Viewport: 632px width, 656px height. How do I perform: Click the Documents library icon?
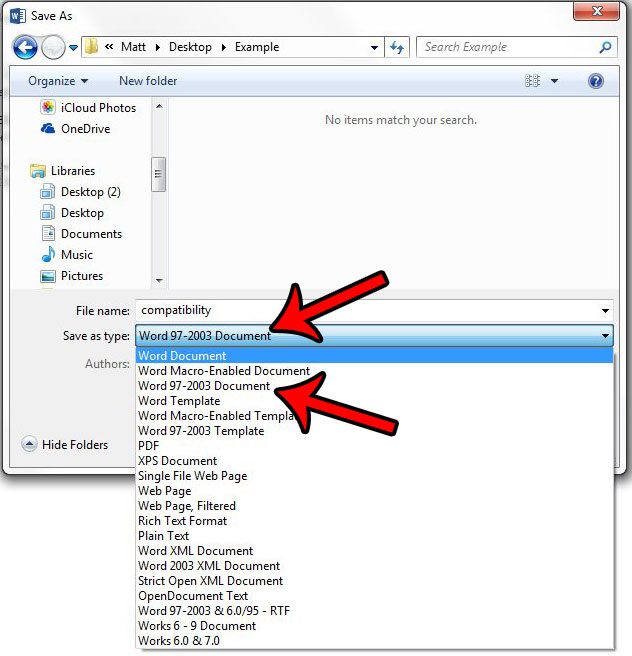48,233
